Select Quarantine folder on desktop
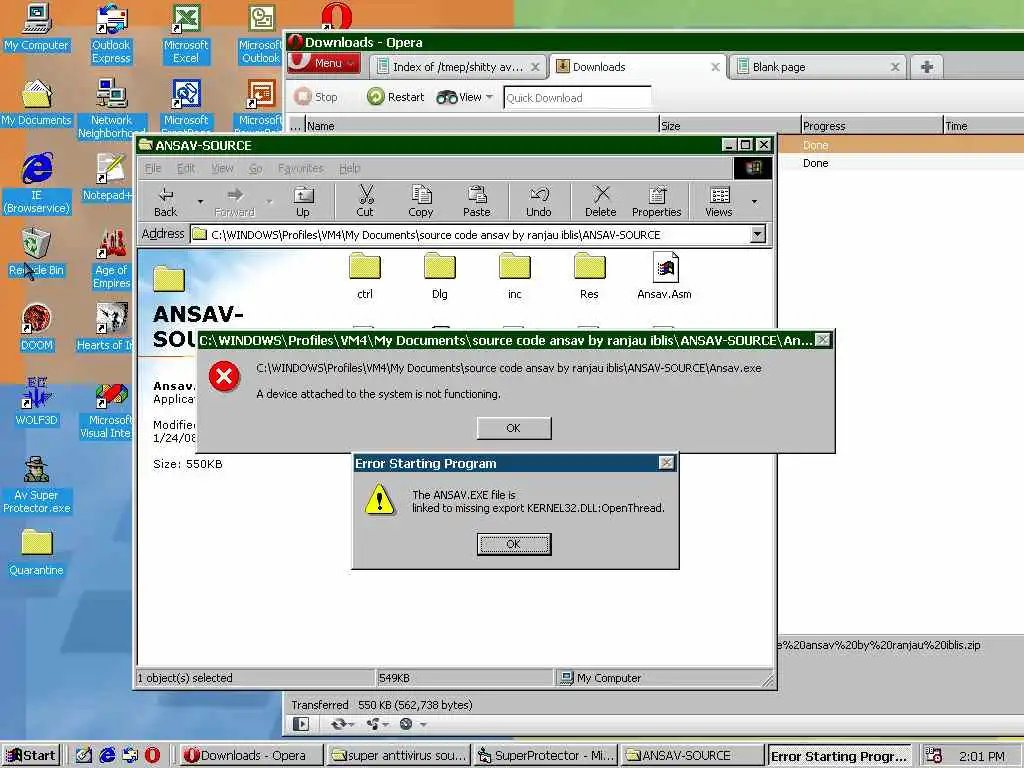The width and height of the screenshot is (1024, 768). pos(37,552)
